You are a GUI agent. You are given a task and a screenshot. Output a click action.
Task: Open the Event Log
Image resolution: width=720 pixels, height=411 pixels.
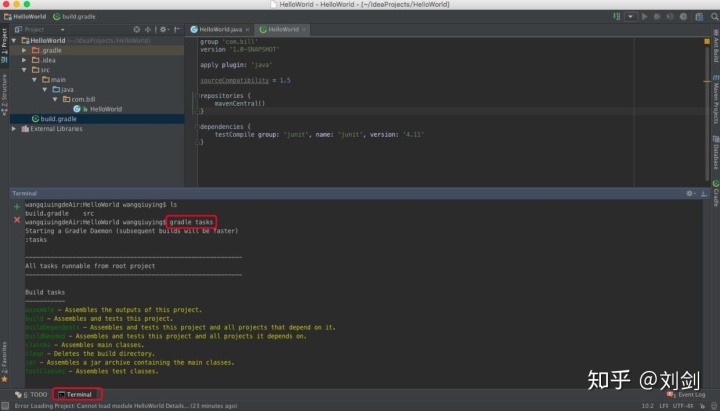pyautogui.click(x=686, y=394)
